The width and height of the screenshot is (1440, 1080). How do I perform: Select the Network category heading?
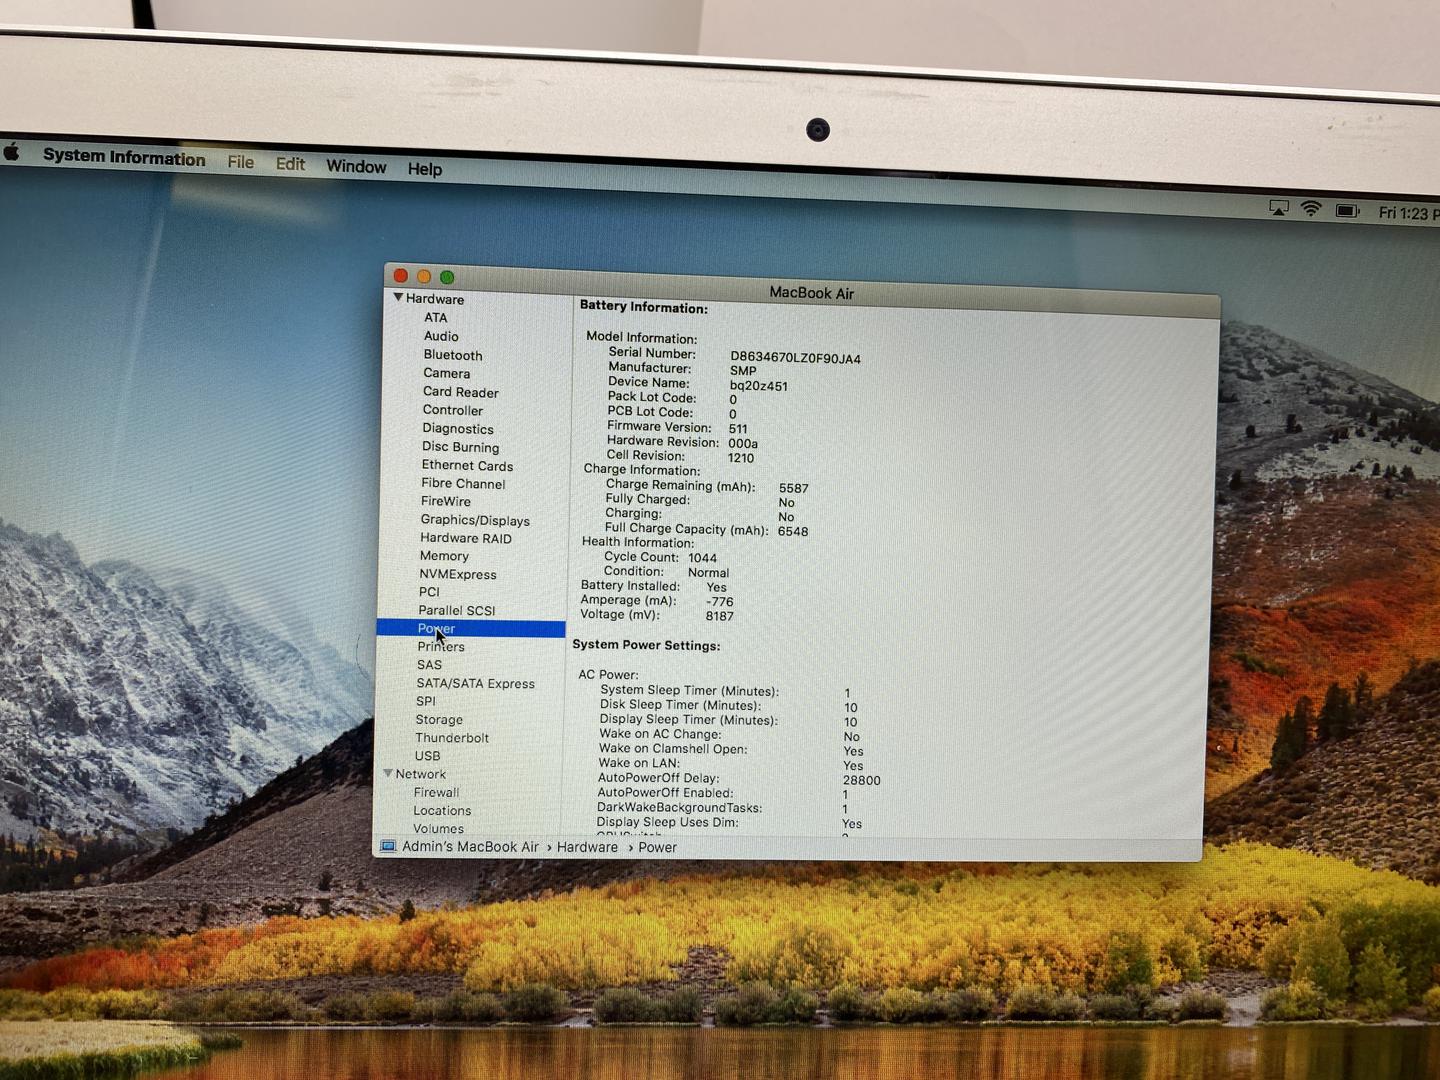pyautogui.click(x=420, y=774)
